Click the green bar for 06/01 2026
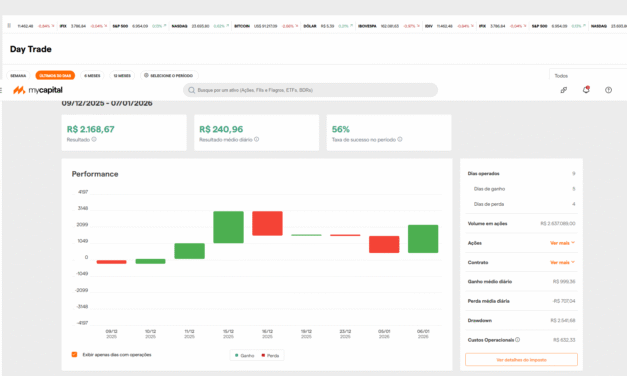The width and height of the screenshot is (627, 376). pyautogui.click(x=423, y=239)
